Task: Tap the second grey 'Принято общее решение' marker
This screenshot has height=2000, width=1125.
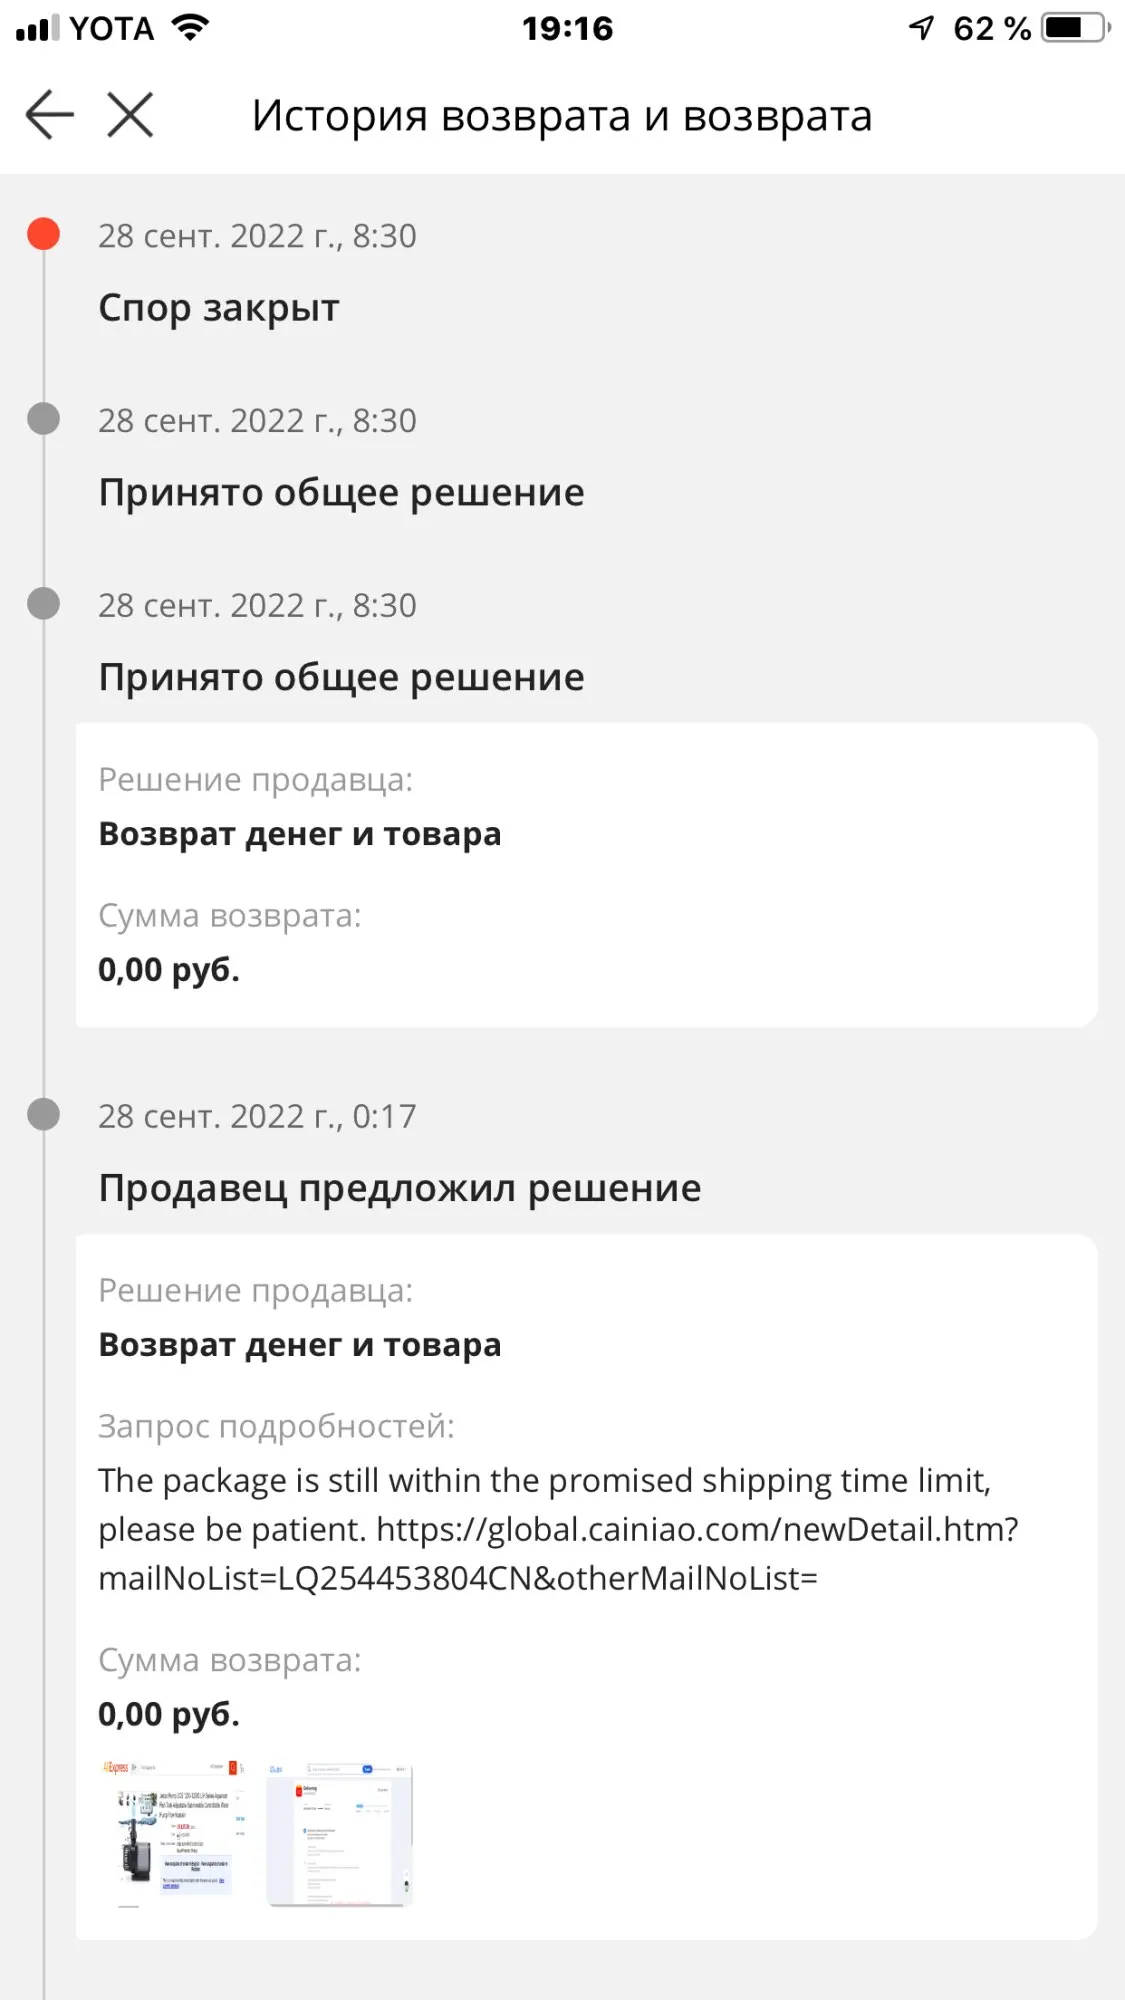Action: tap(43, 604)
